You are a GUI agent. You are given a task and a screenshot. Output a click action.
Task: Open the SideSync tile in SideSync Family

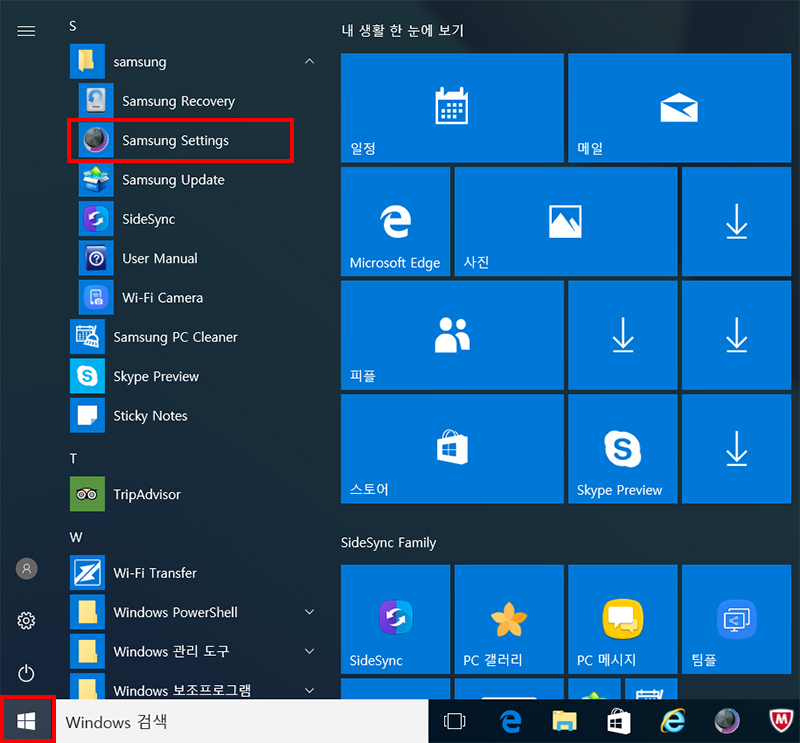coord(395,619)
